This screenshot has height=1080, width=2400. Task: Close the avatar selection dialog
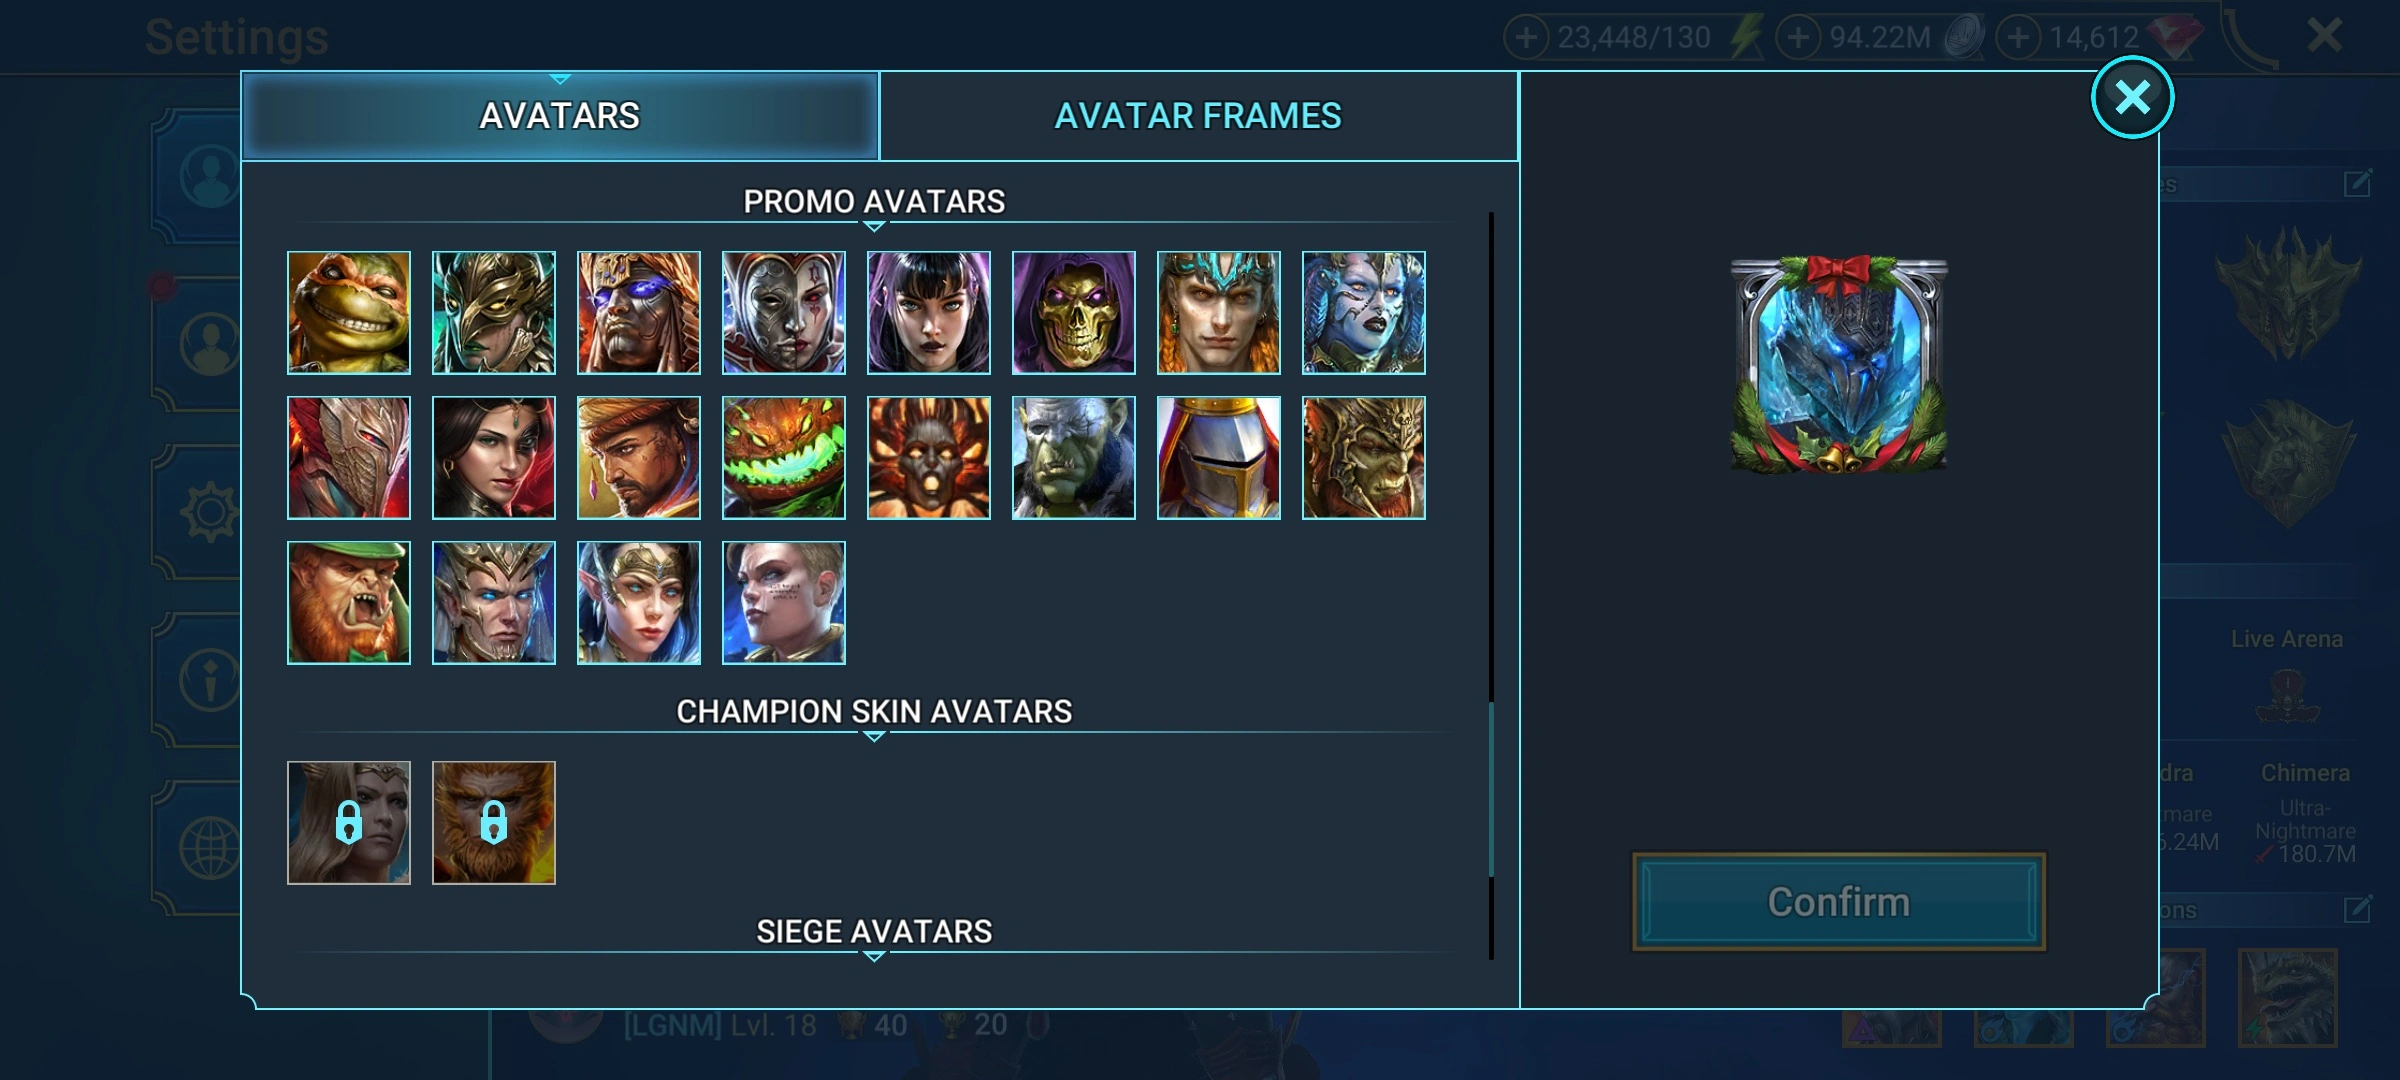[2132, 97]
